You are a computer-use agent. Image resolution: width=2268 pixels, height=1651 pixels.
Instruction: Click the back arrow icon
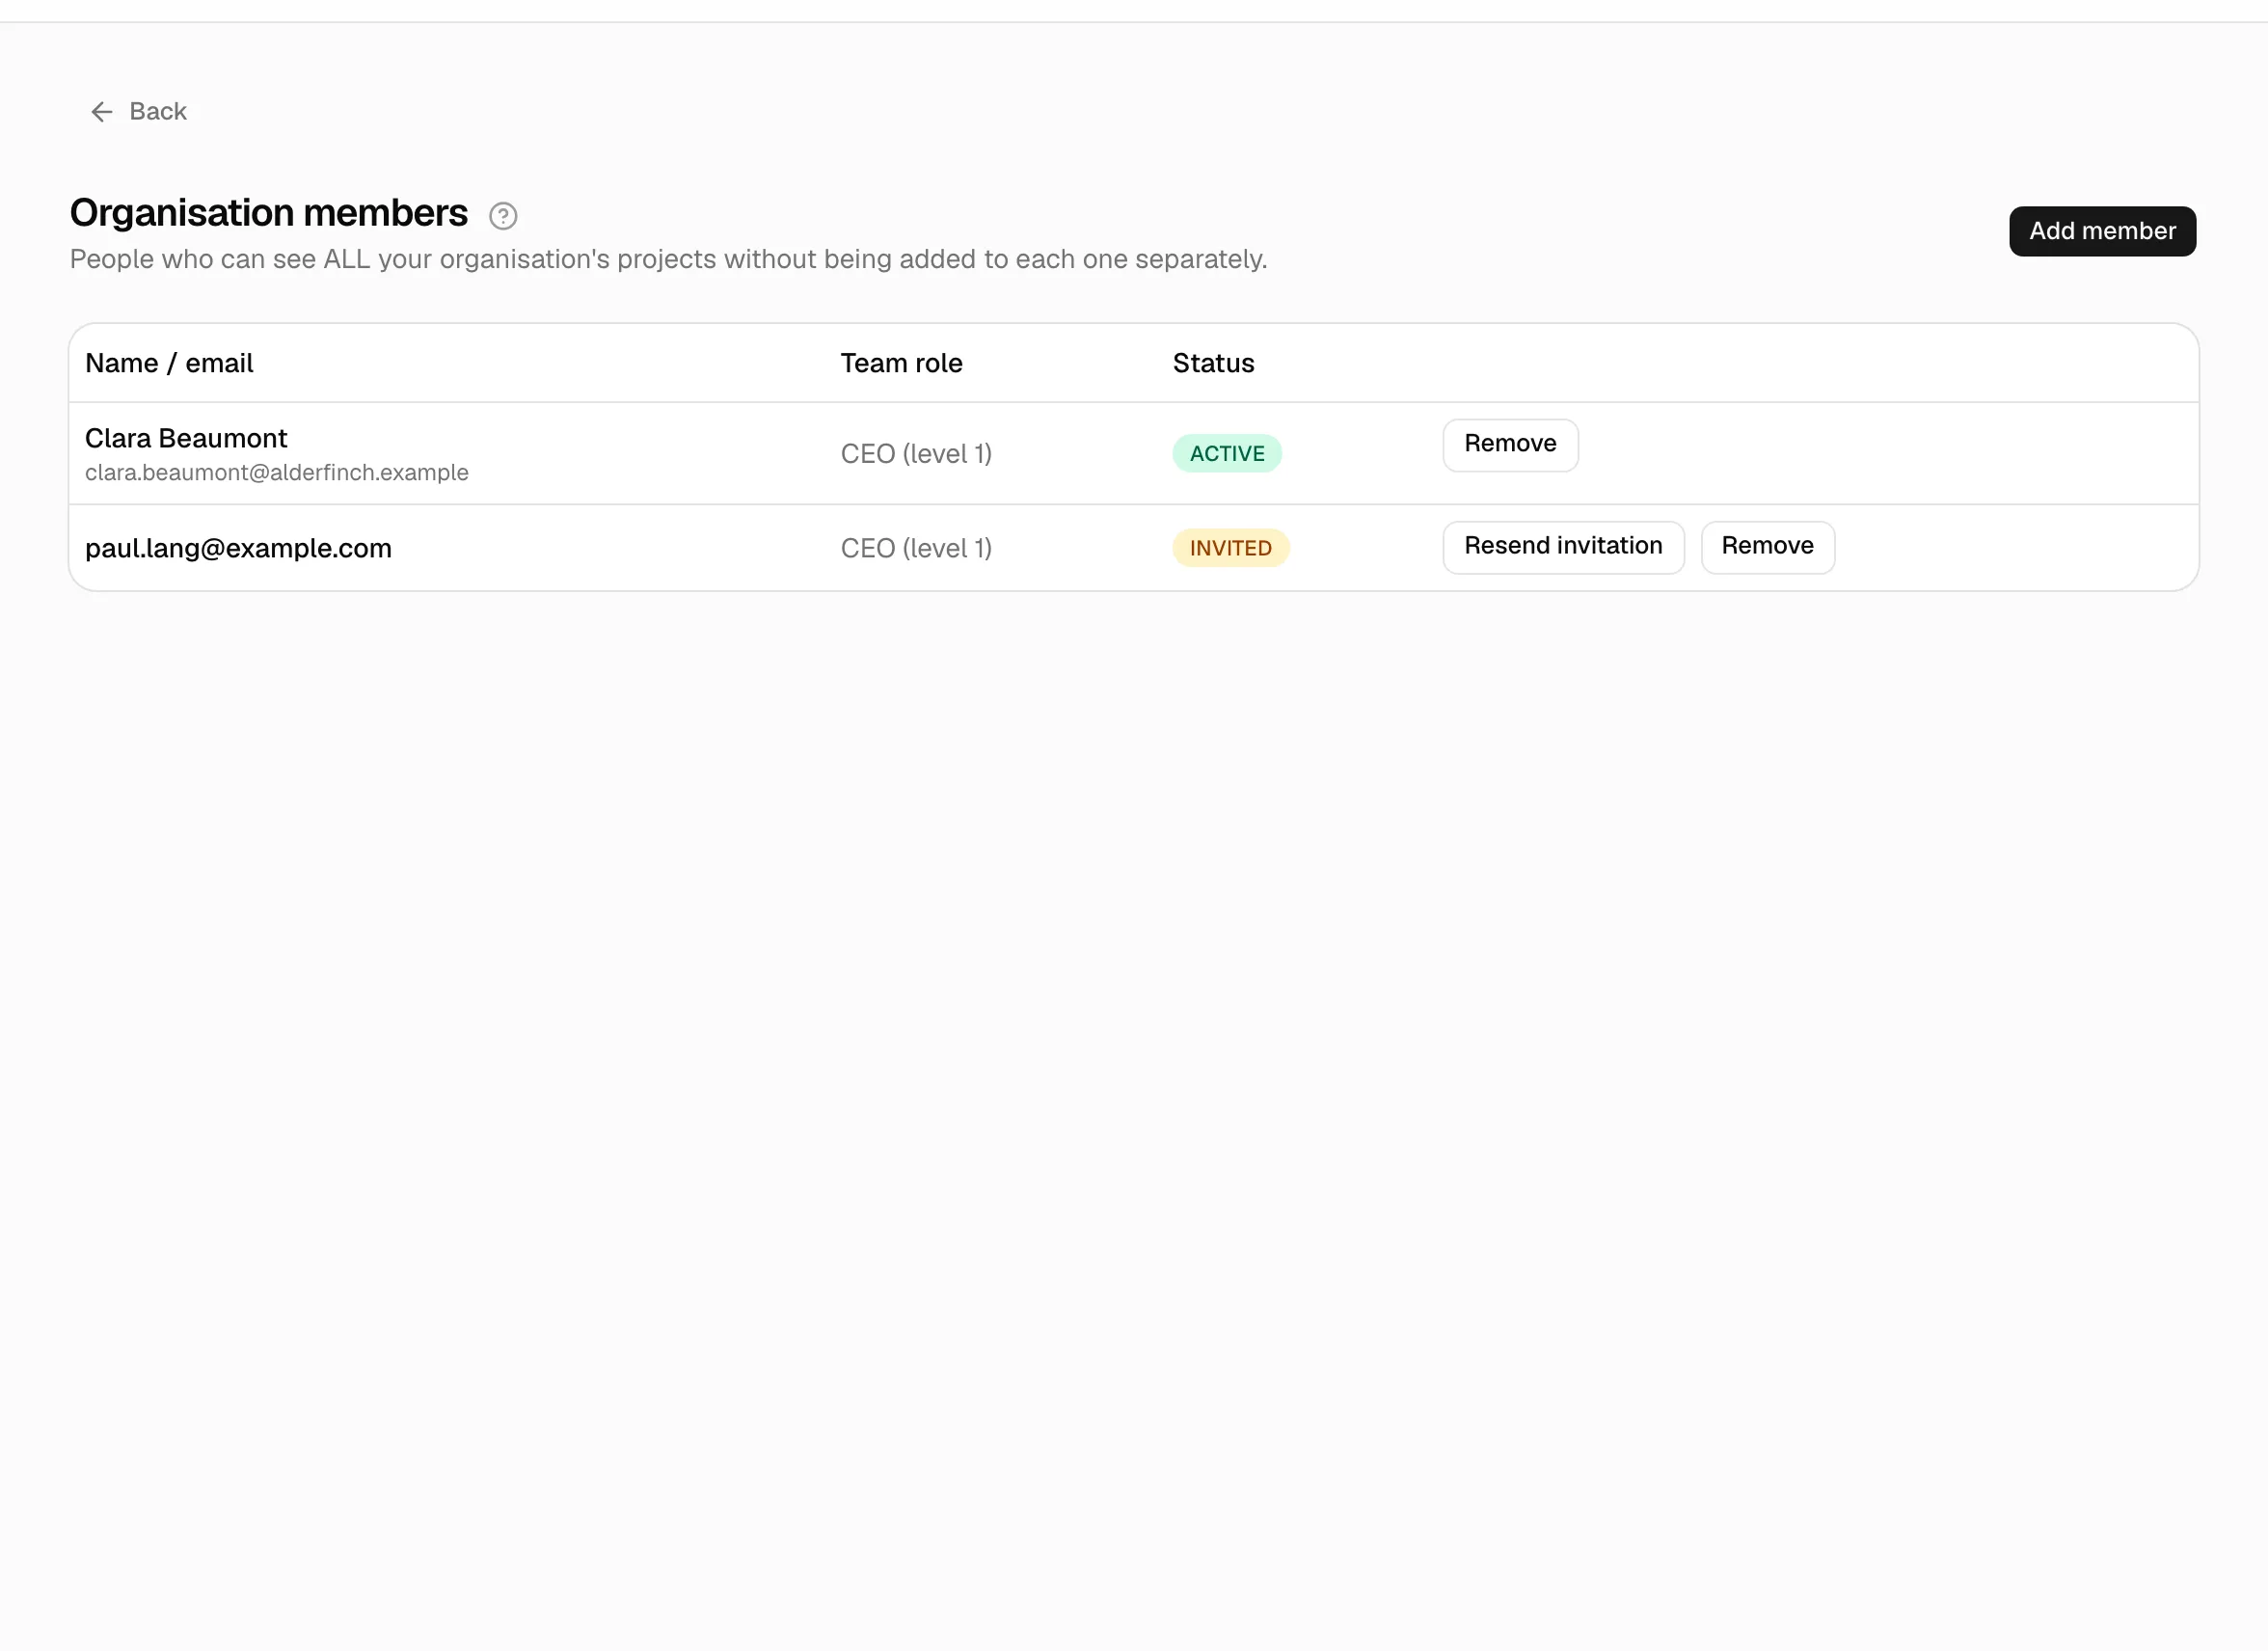pyautogui.click(x=101, y=112)
